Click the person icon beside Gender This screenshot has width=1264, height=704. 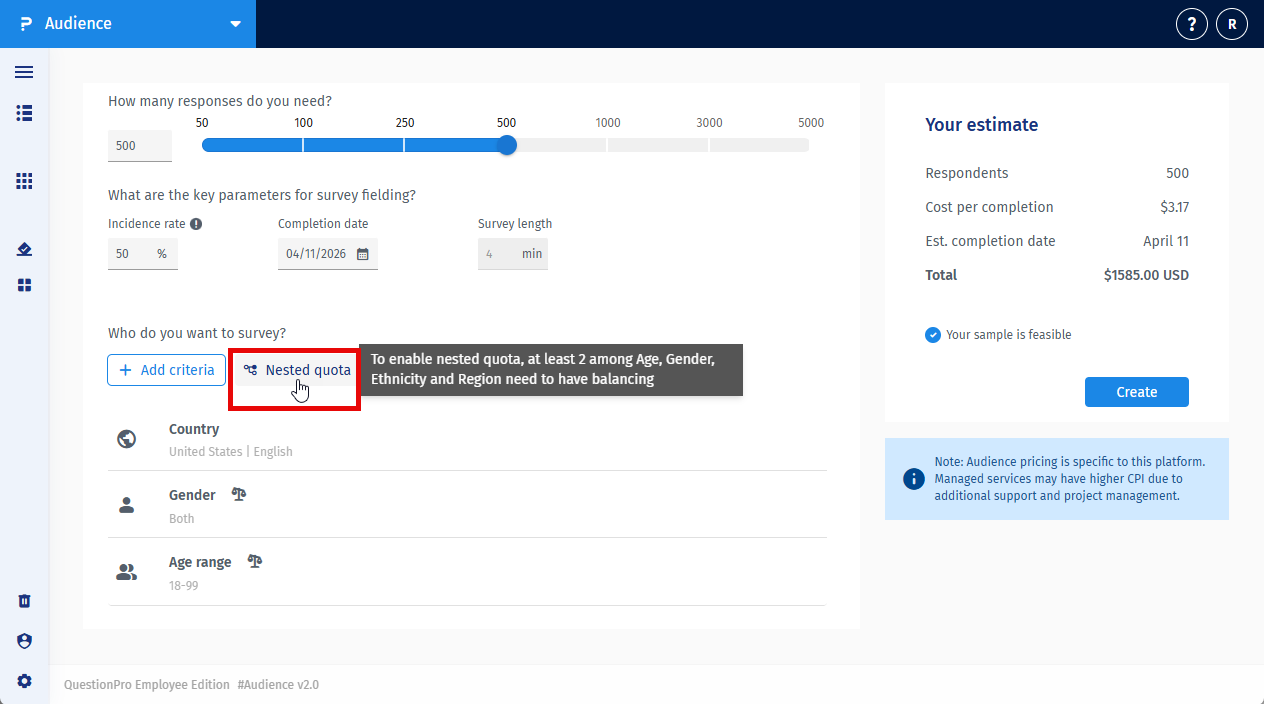127,506
